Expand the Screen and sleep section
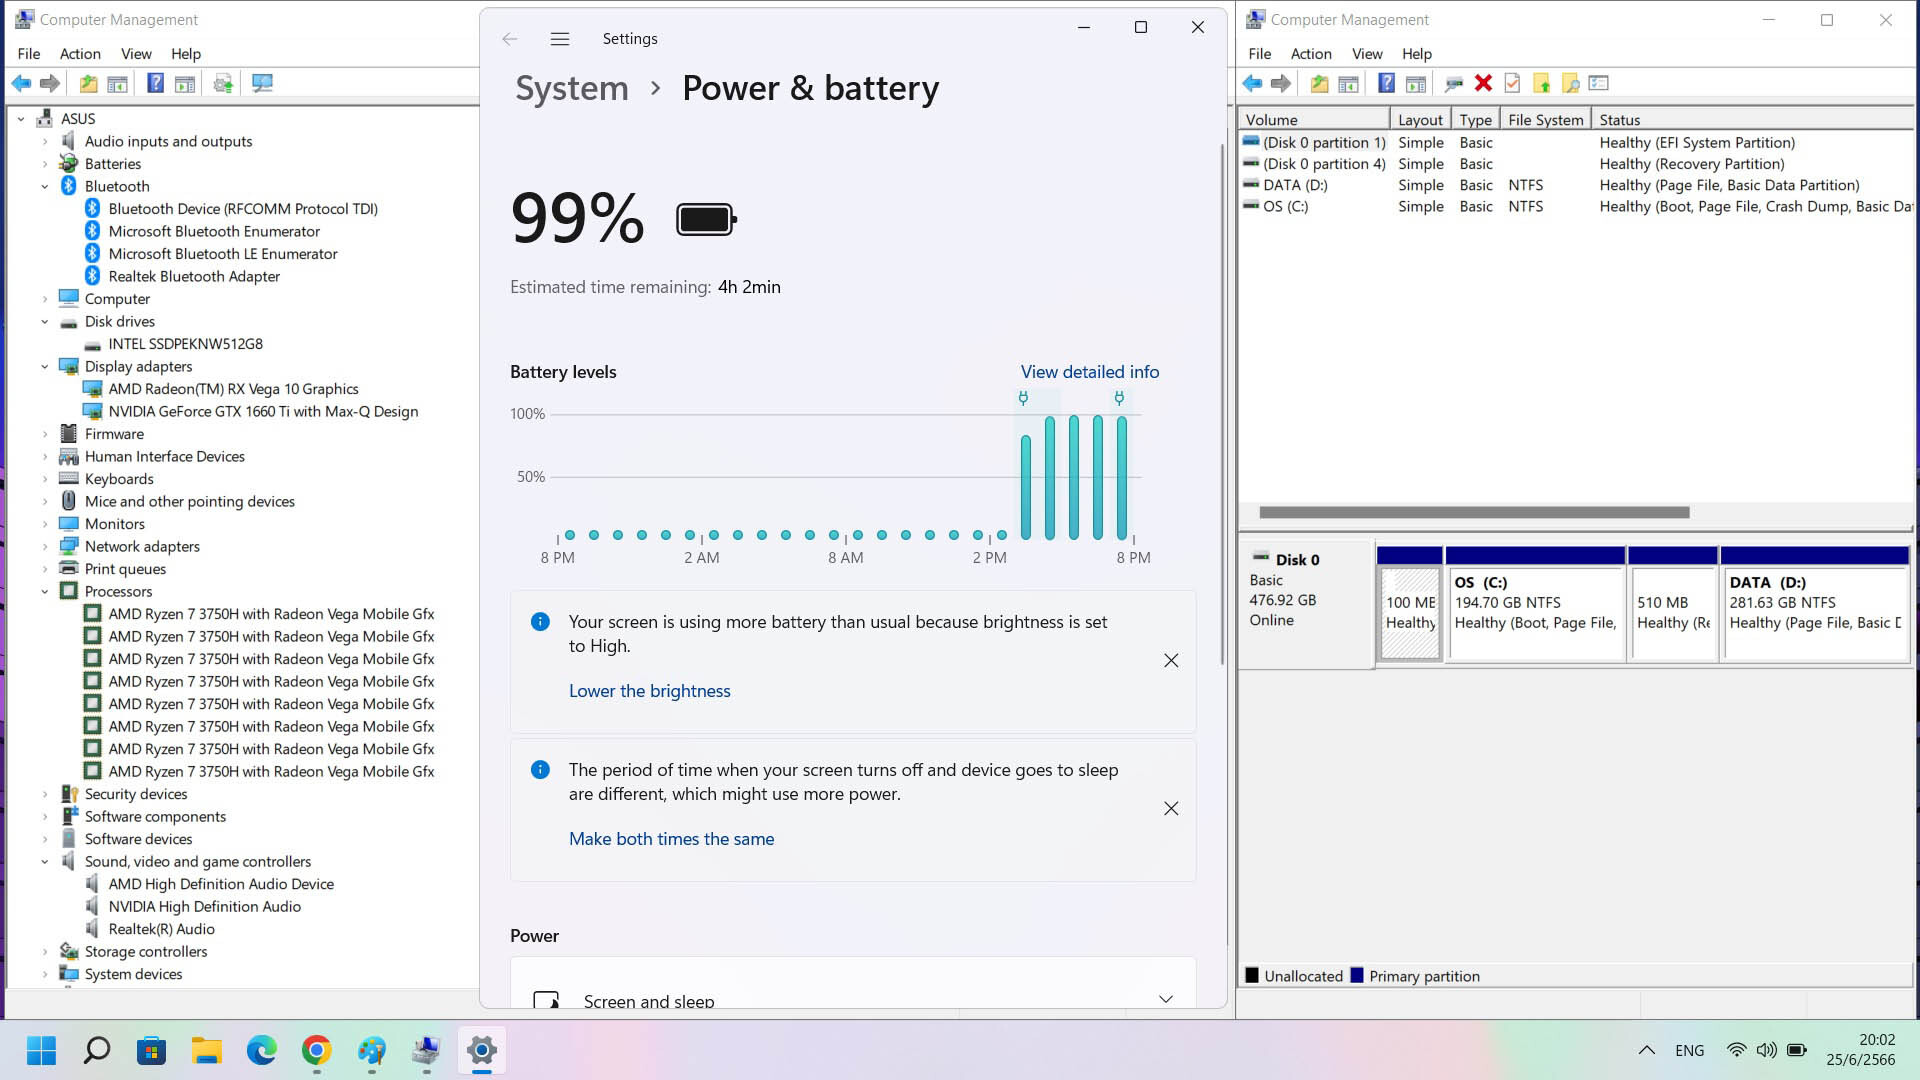This screenshot has height=1080, width=1920. pyautogui.click(x=1165, y=999)
